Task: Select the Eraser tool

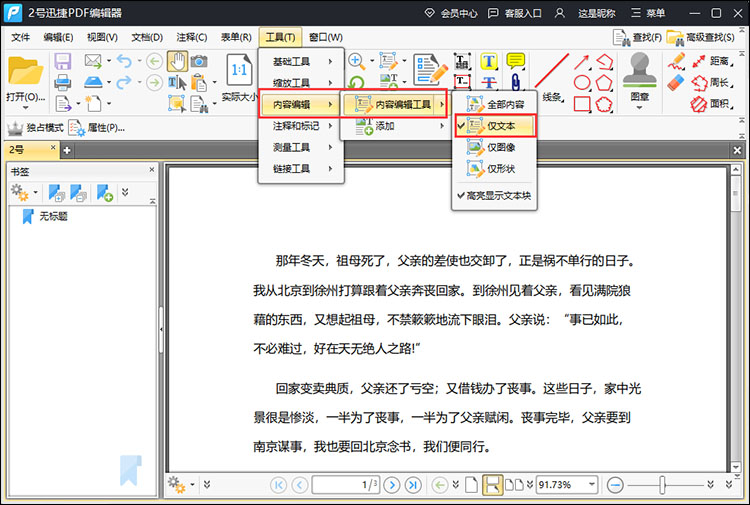Action: click(676, 82)
